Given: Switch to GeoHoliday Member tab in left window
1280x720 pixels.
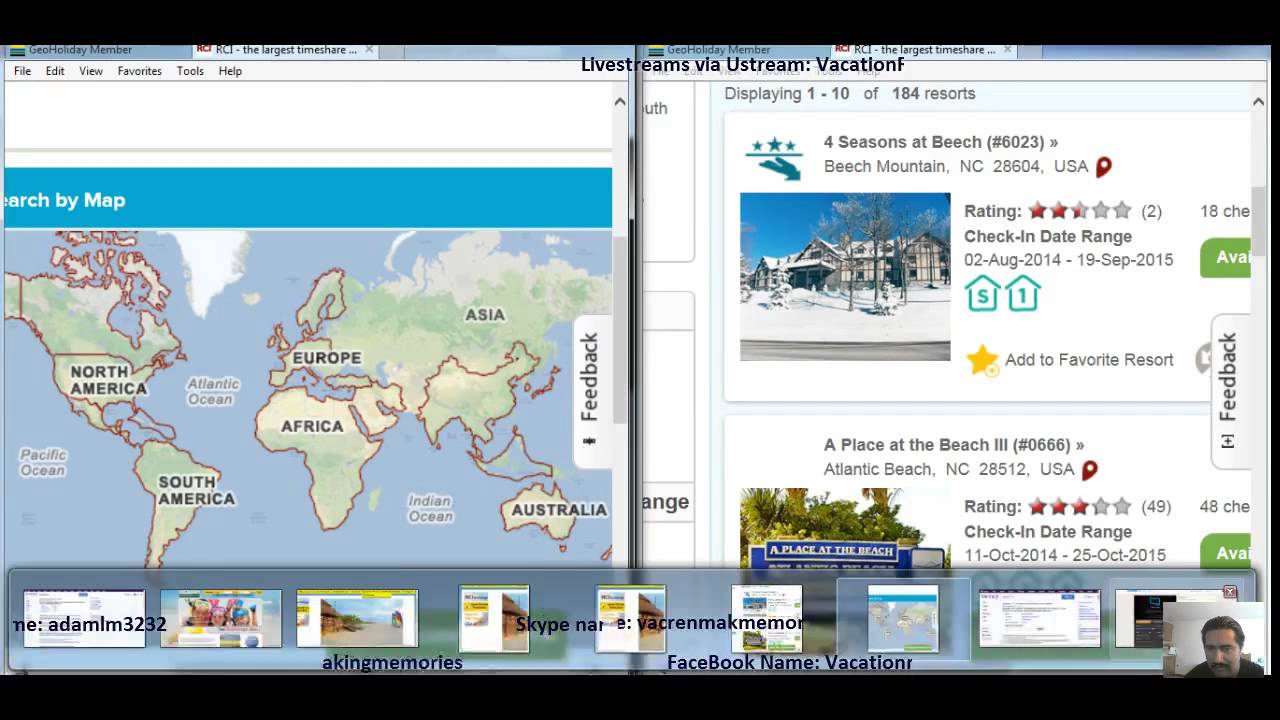Looking at the screenshot, I should (80, 49).
